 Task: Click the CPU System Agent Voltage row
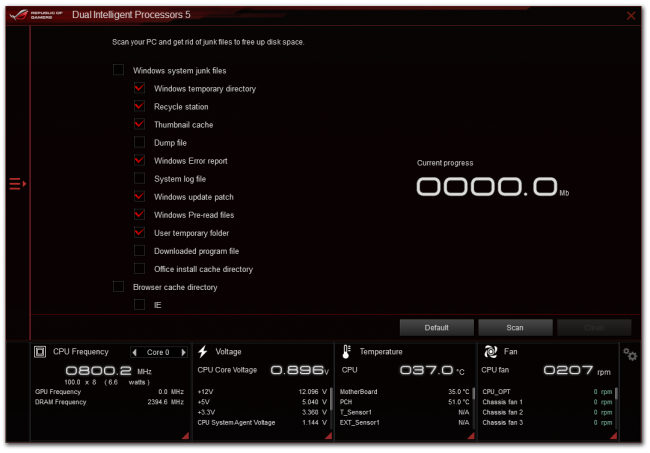coord(262,423)
